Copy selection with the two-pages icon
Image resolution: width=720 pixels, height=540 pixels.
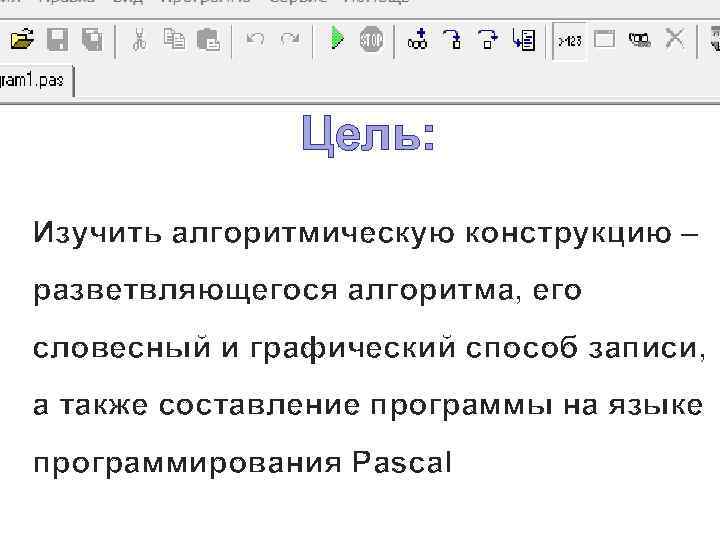tap(174, 39)
